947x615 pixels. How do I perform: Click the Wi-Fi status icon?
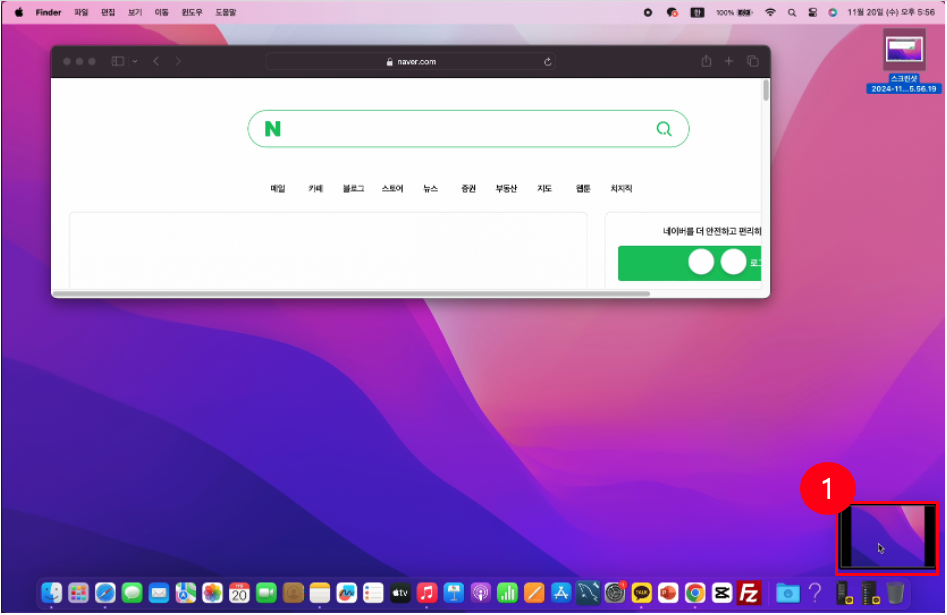pos(770,12)
